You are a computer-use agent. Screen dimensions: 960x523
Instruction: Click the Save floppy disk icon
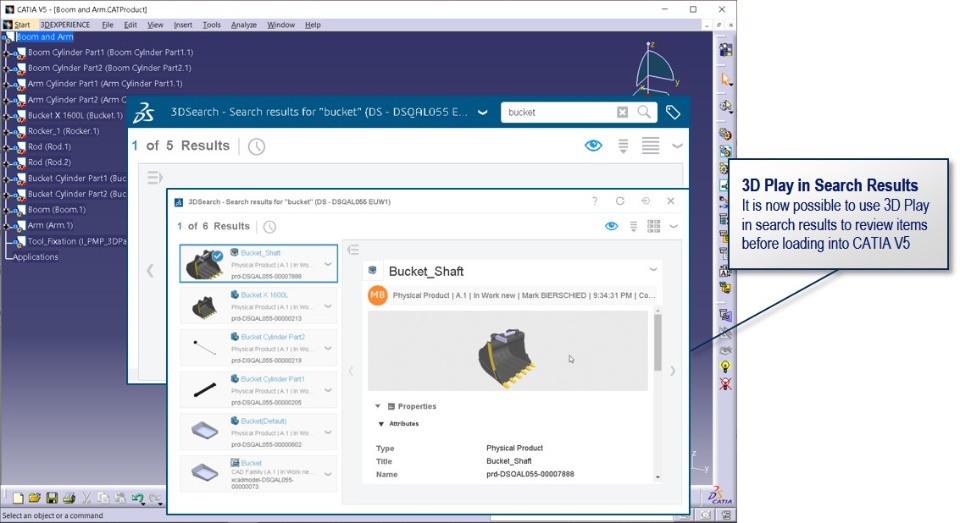click(52, 499)
